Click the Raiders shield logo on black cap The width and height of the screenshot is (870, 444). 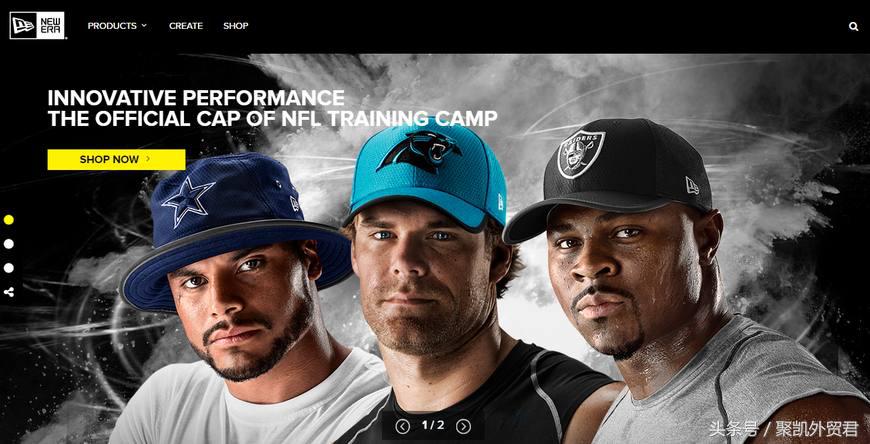coord(581,153)
